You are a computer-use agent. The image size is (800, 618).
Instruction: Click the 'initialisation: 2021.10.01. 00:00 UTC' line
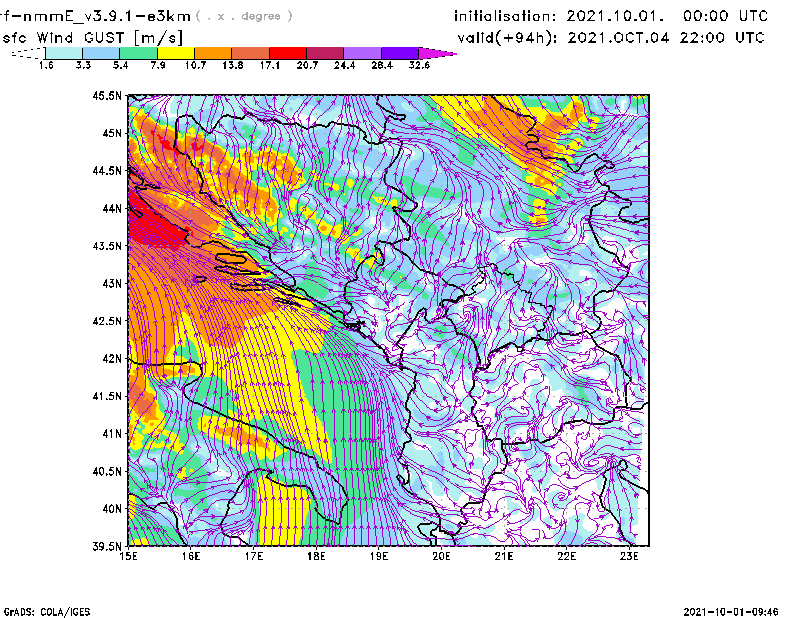click(x=611, y=16)
